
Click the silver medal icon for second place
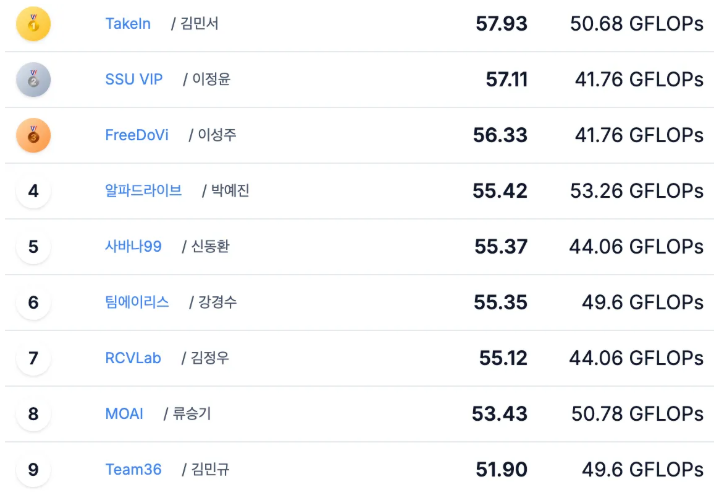[33, 79]
